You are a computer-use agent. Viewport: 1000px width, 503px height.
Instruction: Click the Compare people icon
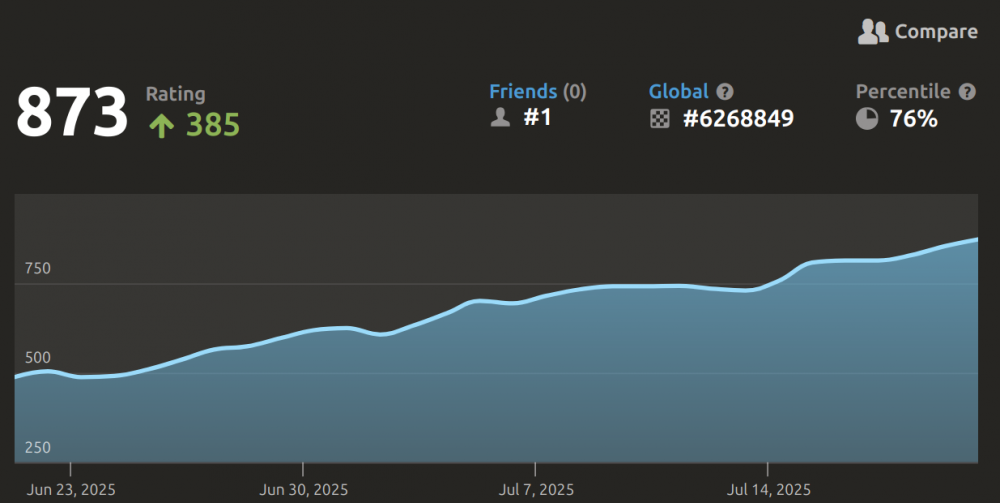click(873, 32)
